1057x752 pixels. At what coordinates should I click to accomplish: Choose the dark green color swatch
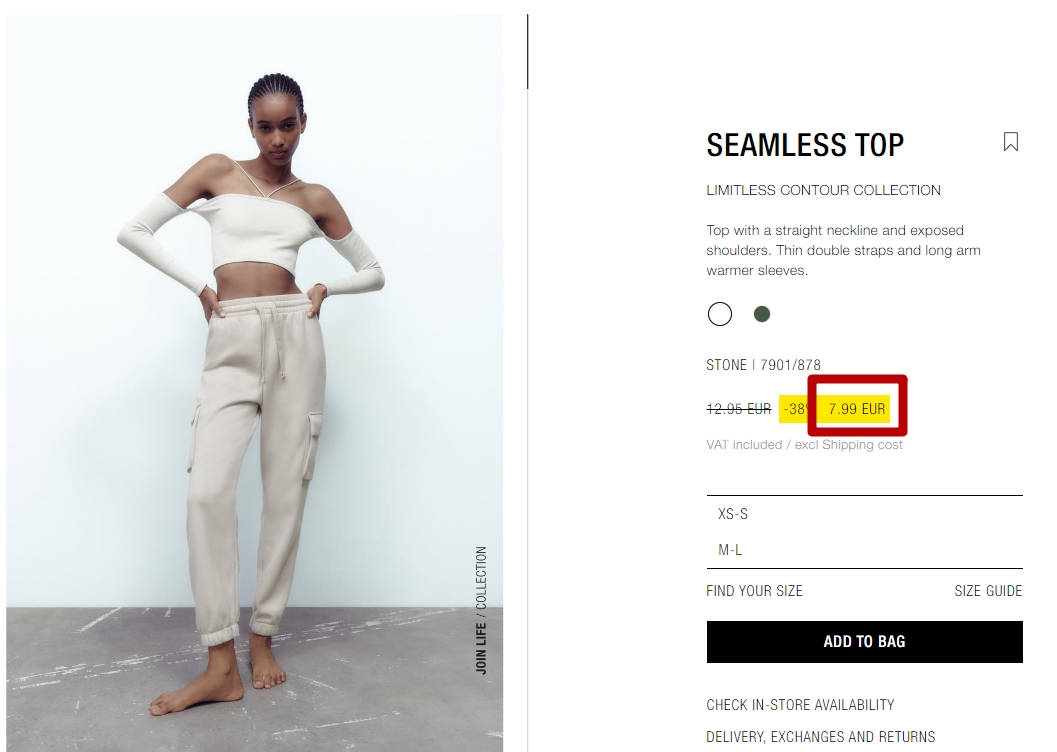coord(762,314)
